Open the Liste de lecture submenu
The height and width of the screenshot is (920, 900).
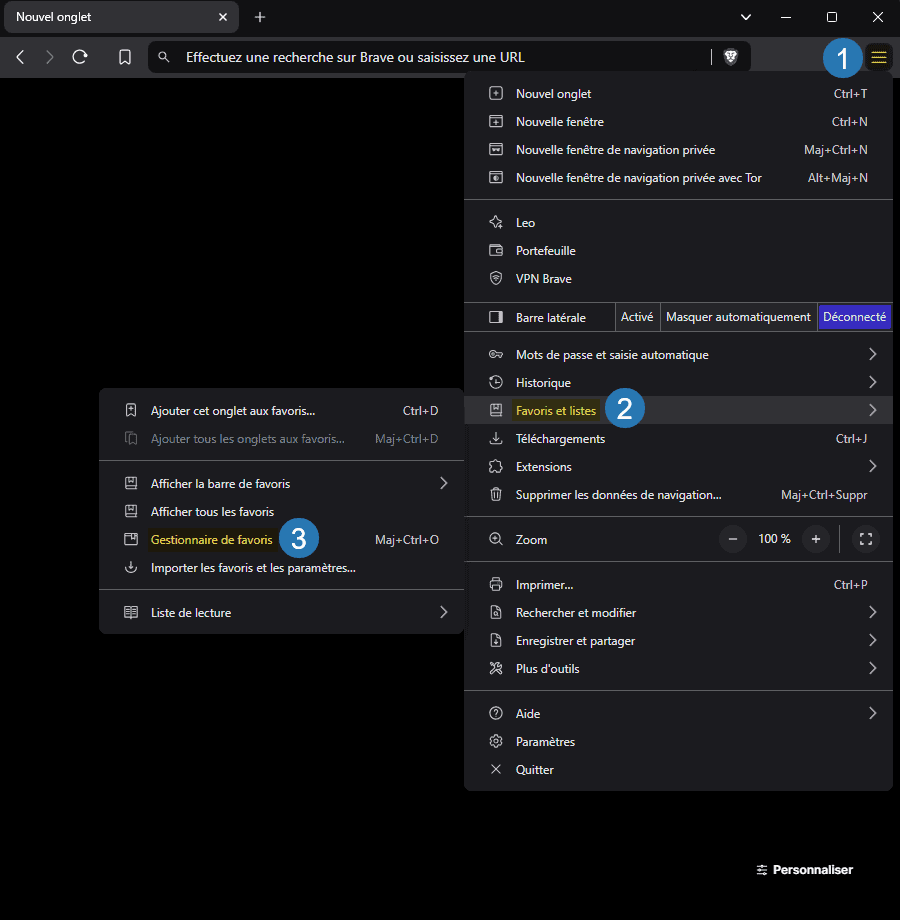[190, 611]
